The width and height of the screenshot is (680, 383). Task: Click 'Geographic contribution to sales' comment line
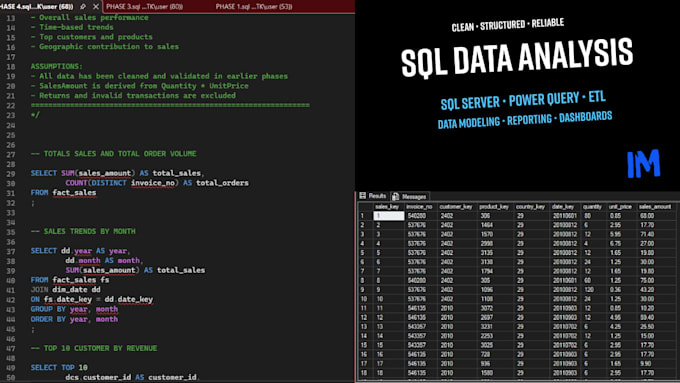click(105, 46)
